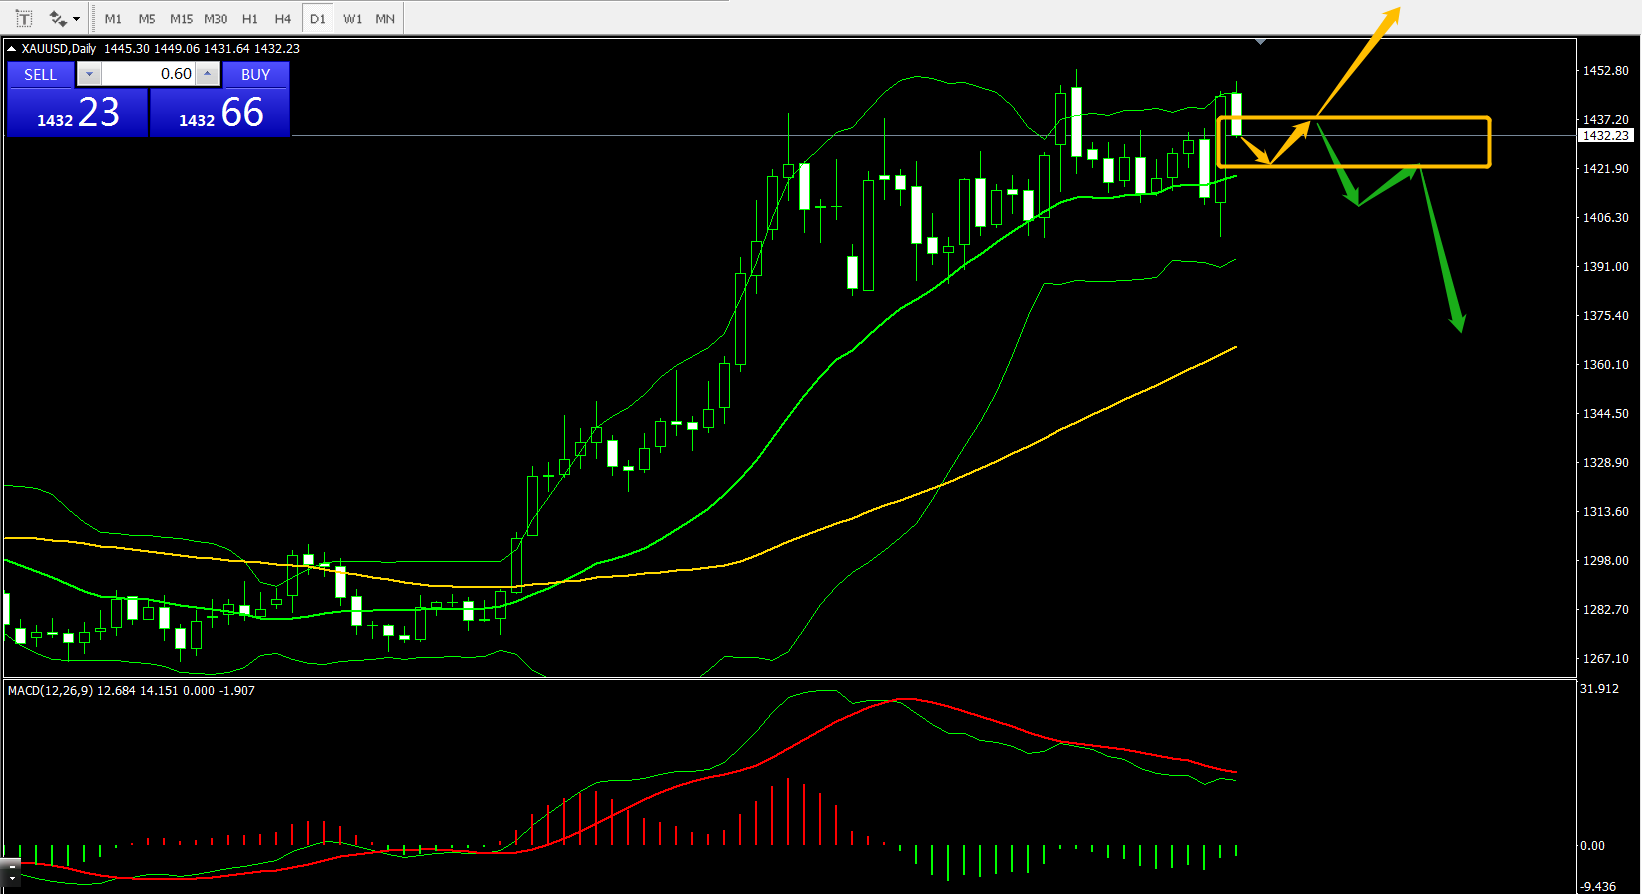Change chart to H4 timeframe
The height and width of the screenshot is (894, 1642).
pos(283,19)
